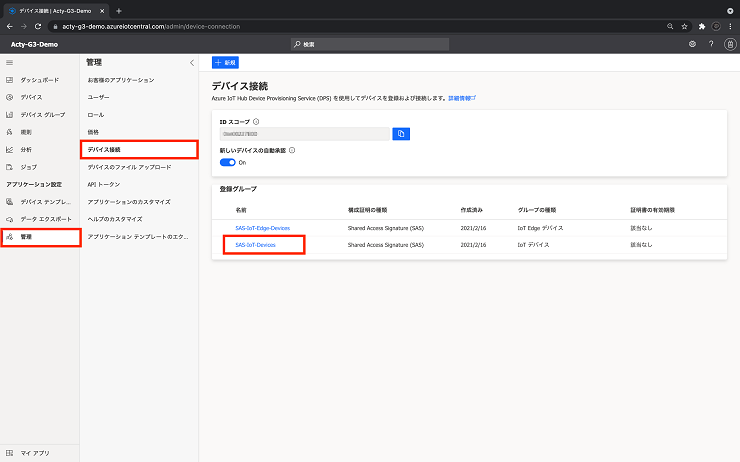Screen dimensions: 740x462
Task: Show auto-approve info tooltip icon
Action: (x=292, y=151)
